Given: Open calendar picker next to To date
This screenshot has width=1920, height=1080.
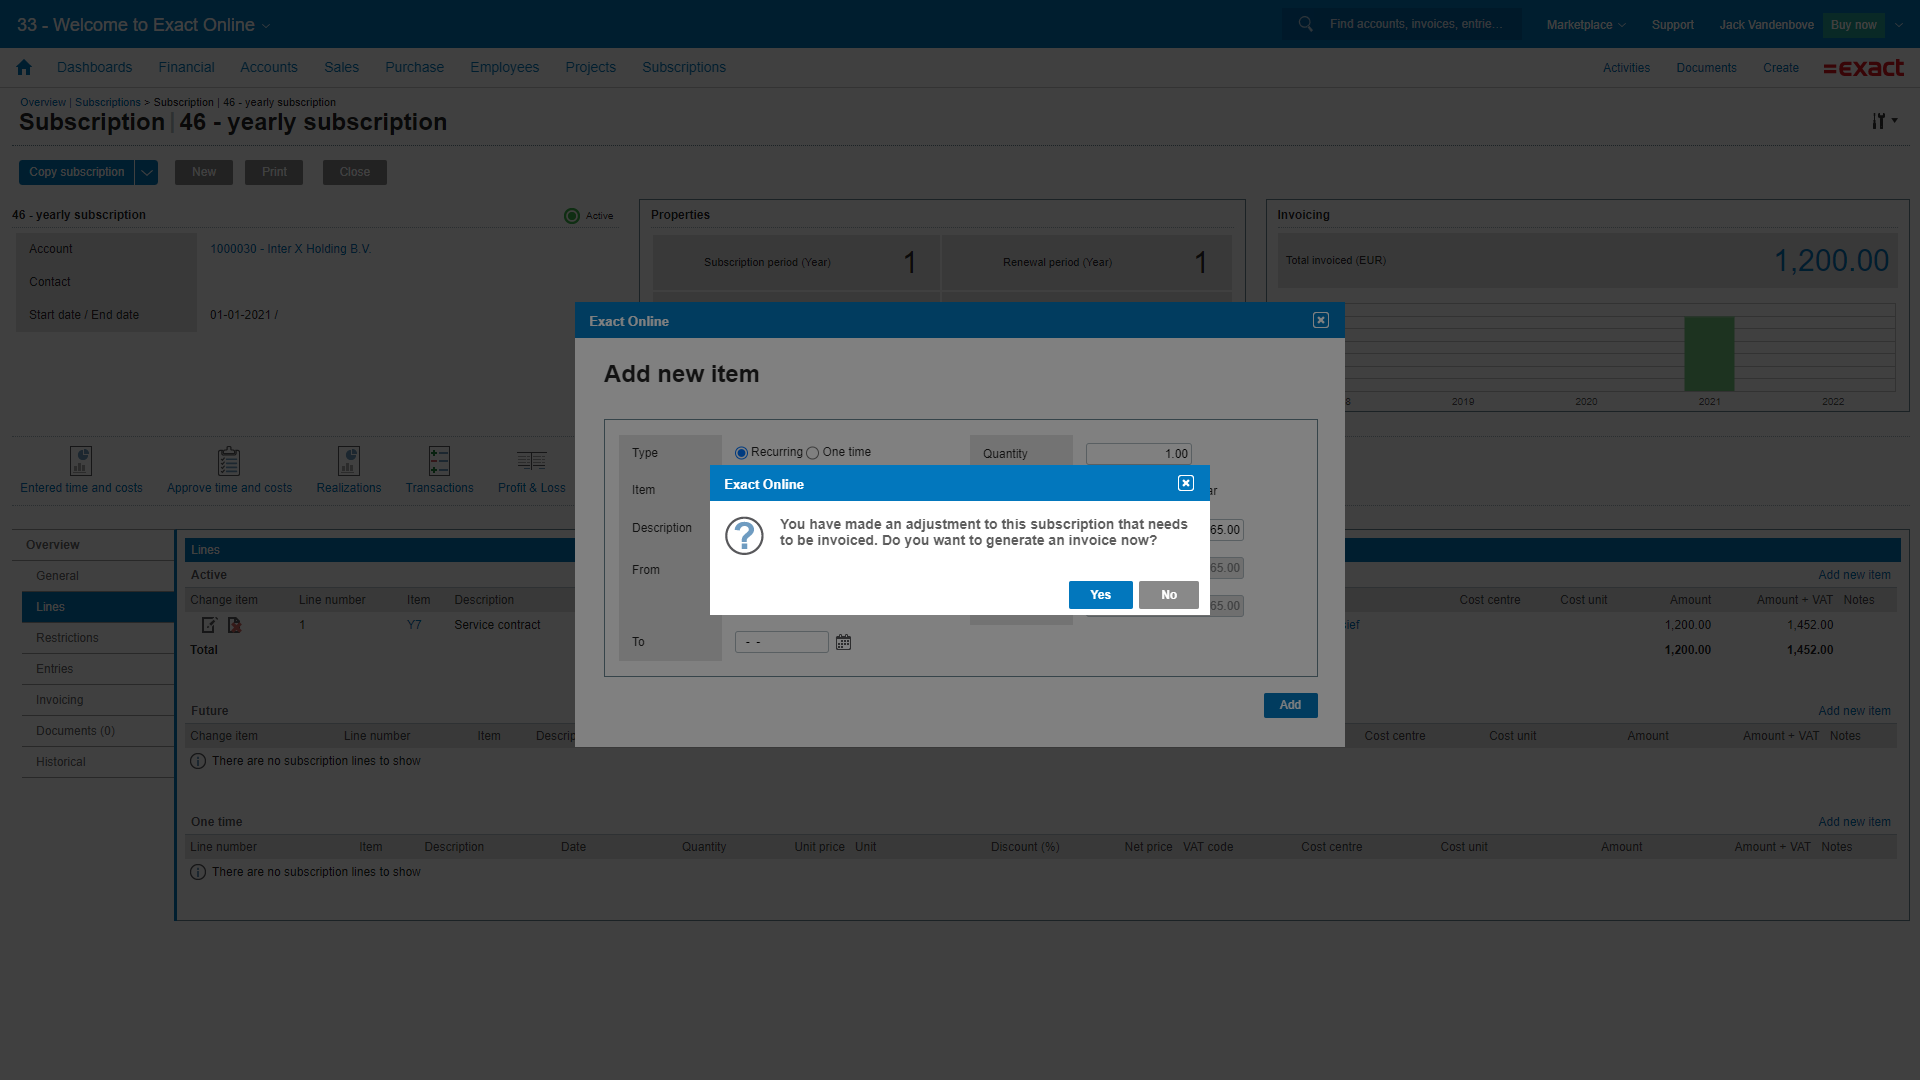Looking at the screenshot, I should pyautogui.click(x=843, y=642).
